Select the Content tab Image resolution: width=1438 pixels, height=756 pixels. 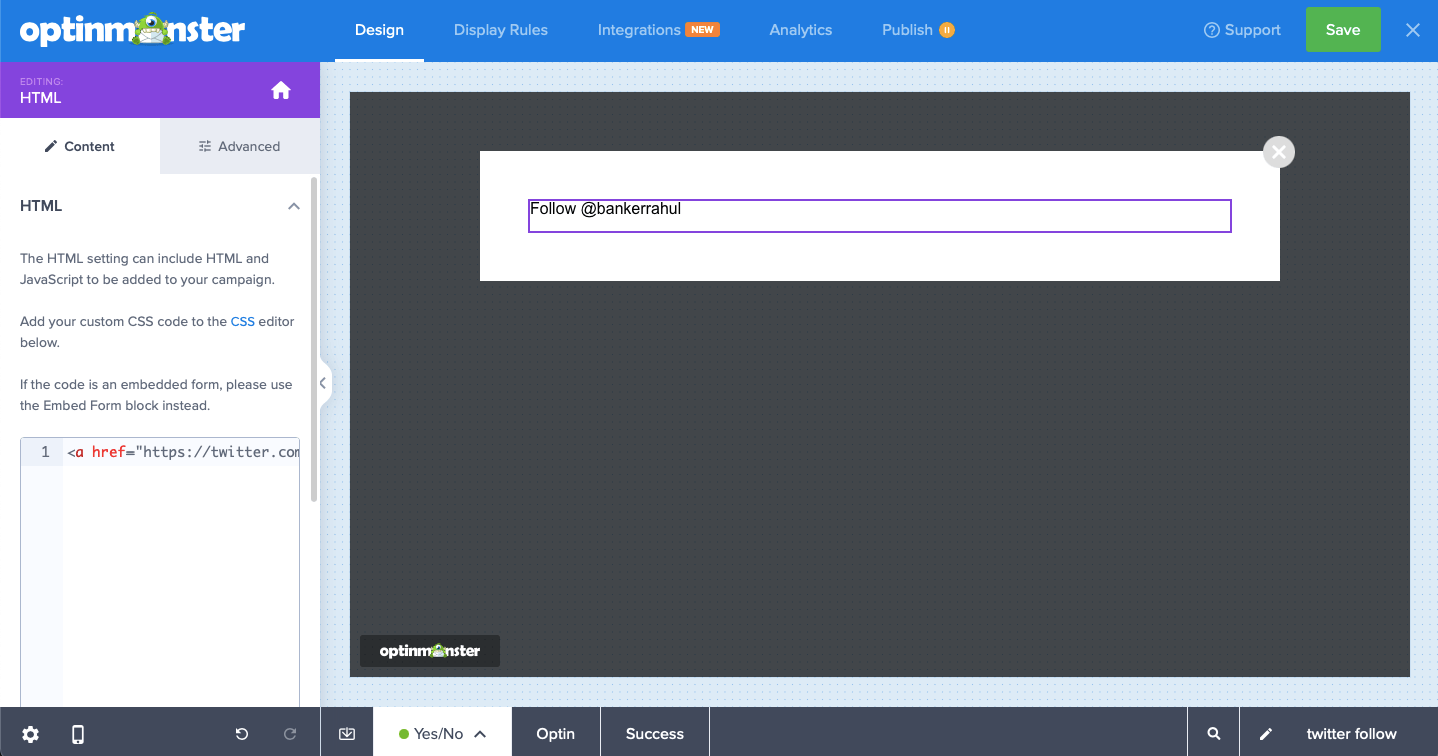pyautogui.click(x=80, y=146)
